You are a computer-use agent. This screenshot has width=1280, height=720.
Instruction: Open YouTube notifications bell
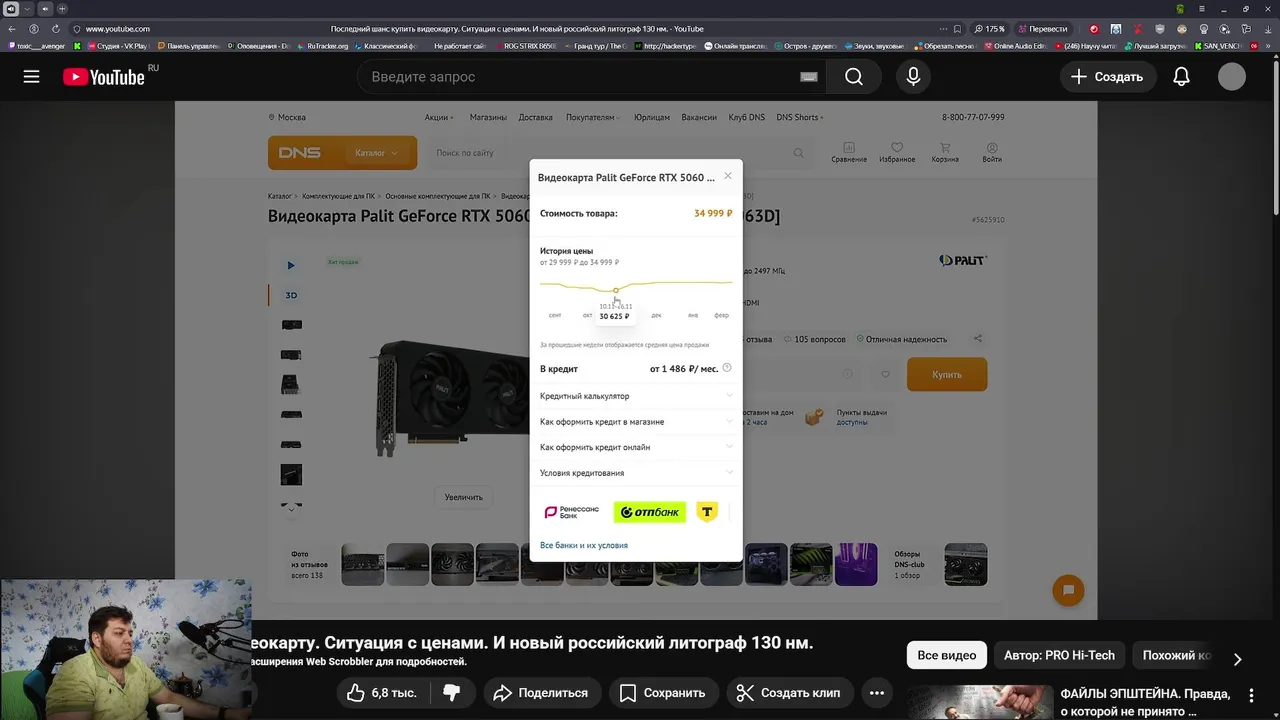1181,77
